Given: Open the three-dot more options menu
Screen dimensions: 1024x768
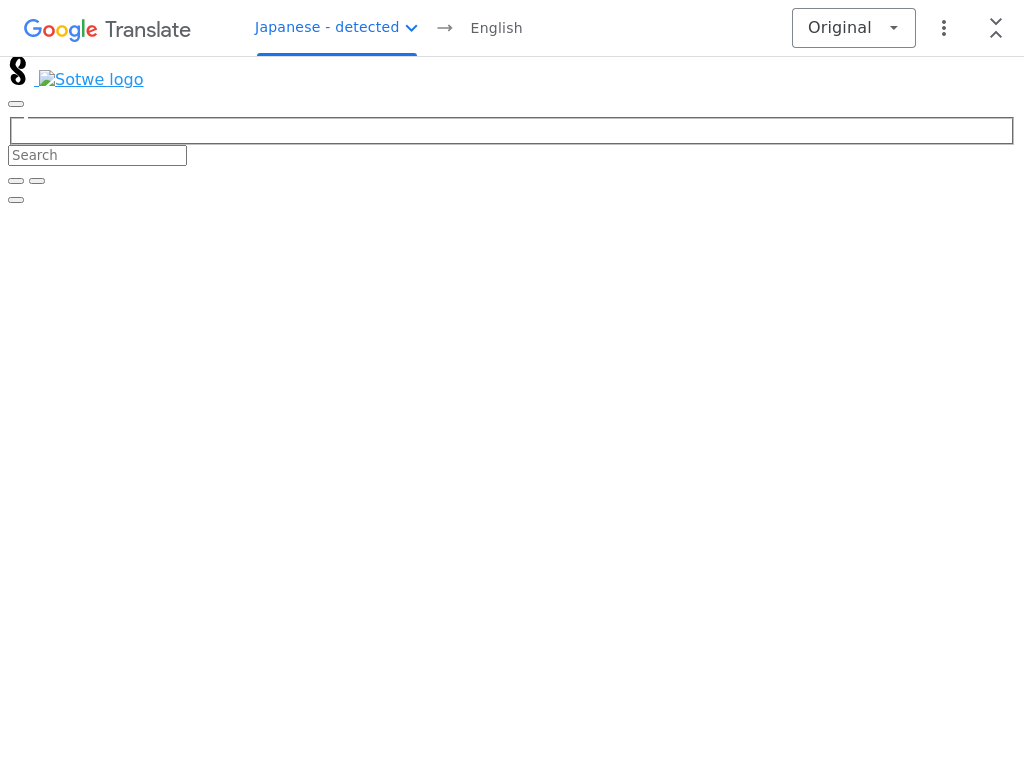Looking at the screenshot, I should pyautogui.click(x=943, y=28).
